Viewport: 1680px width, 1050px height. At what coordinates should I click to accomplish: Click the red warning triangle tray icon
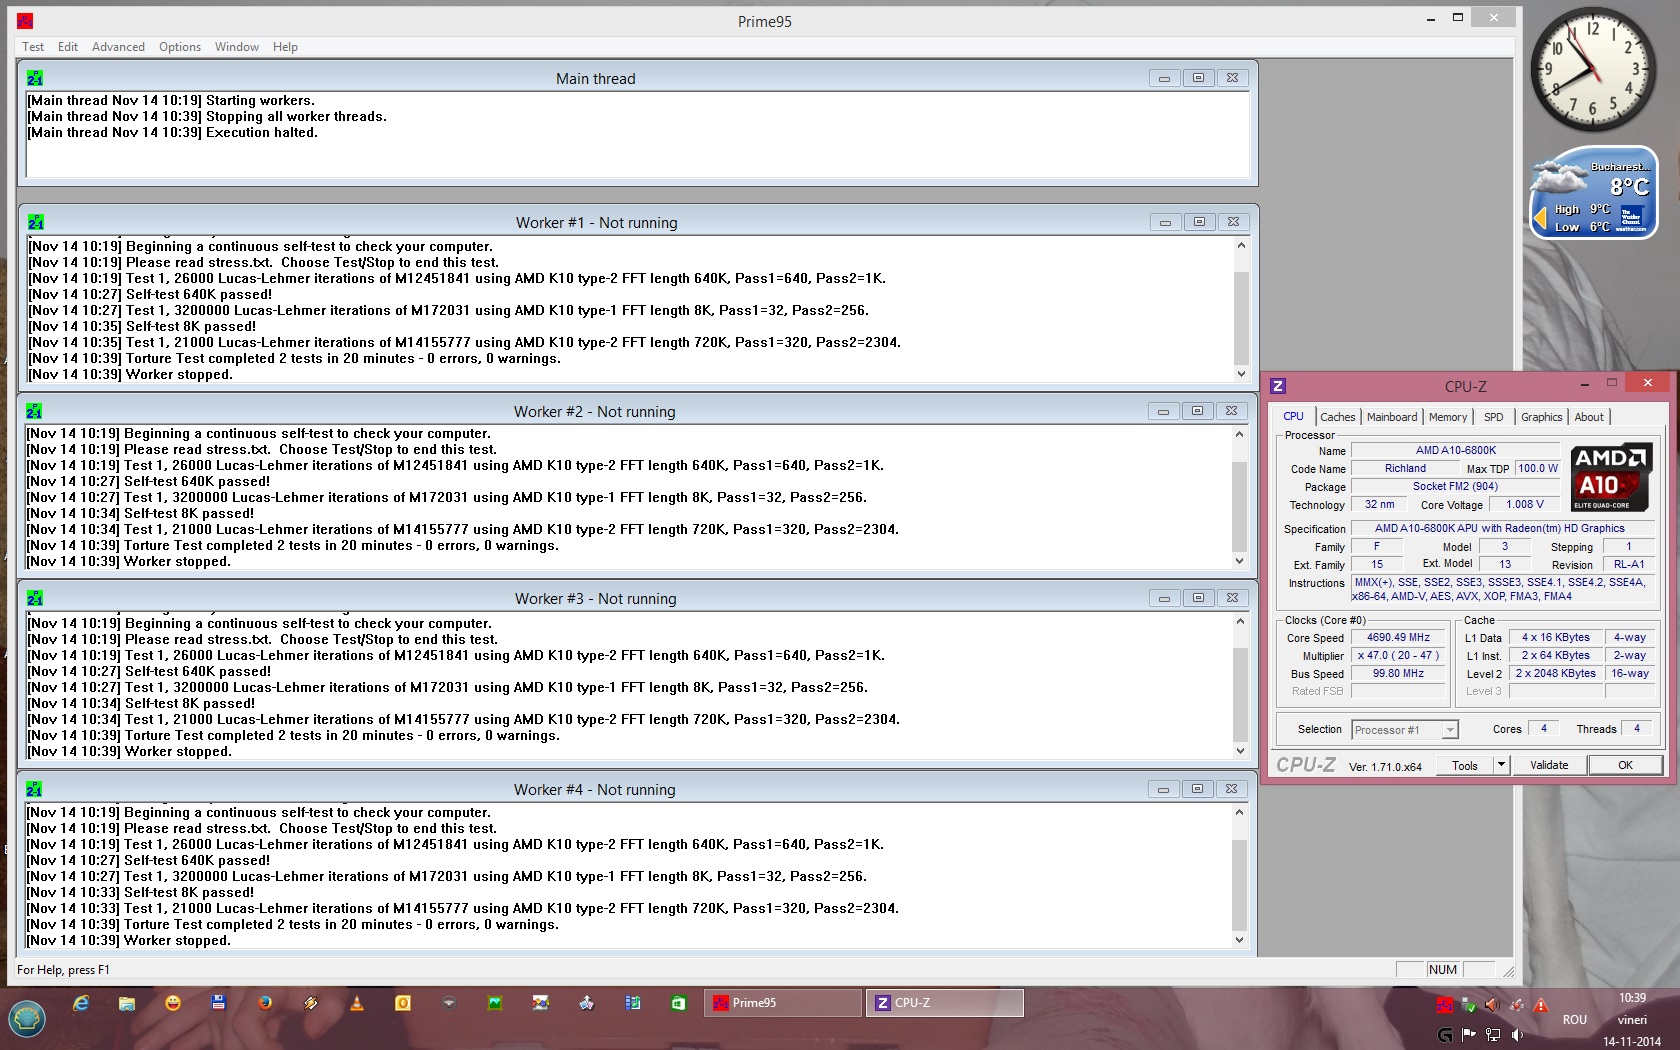pyautogui.click(x=1541, y=1005)
